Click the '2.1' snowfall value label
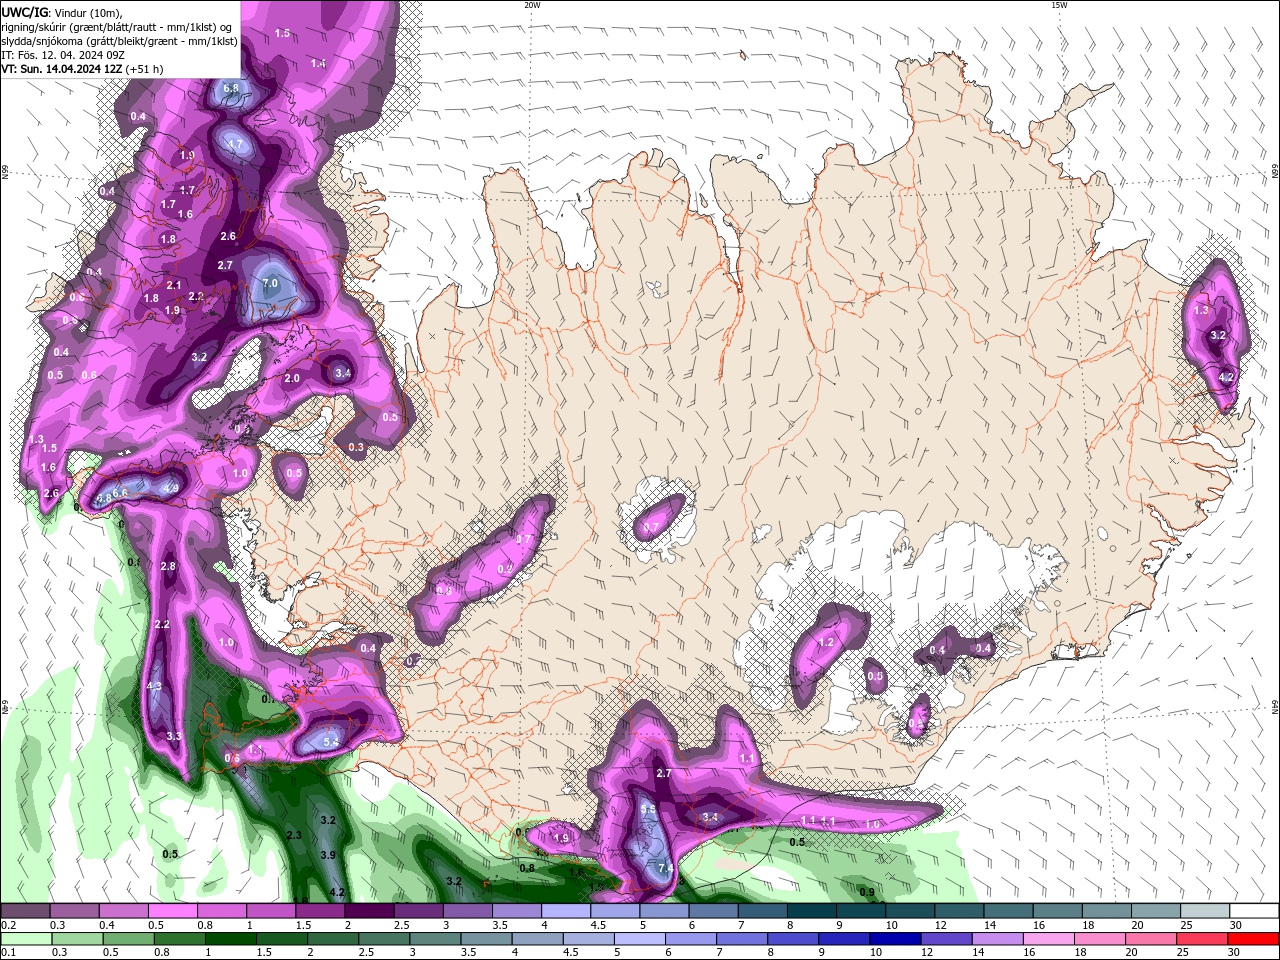The width and height of the screenshot is (1280, 960). (x=174, y=285)
